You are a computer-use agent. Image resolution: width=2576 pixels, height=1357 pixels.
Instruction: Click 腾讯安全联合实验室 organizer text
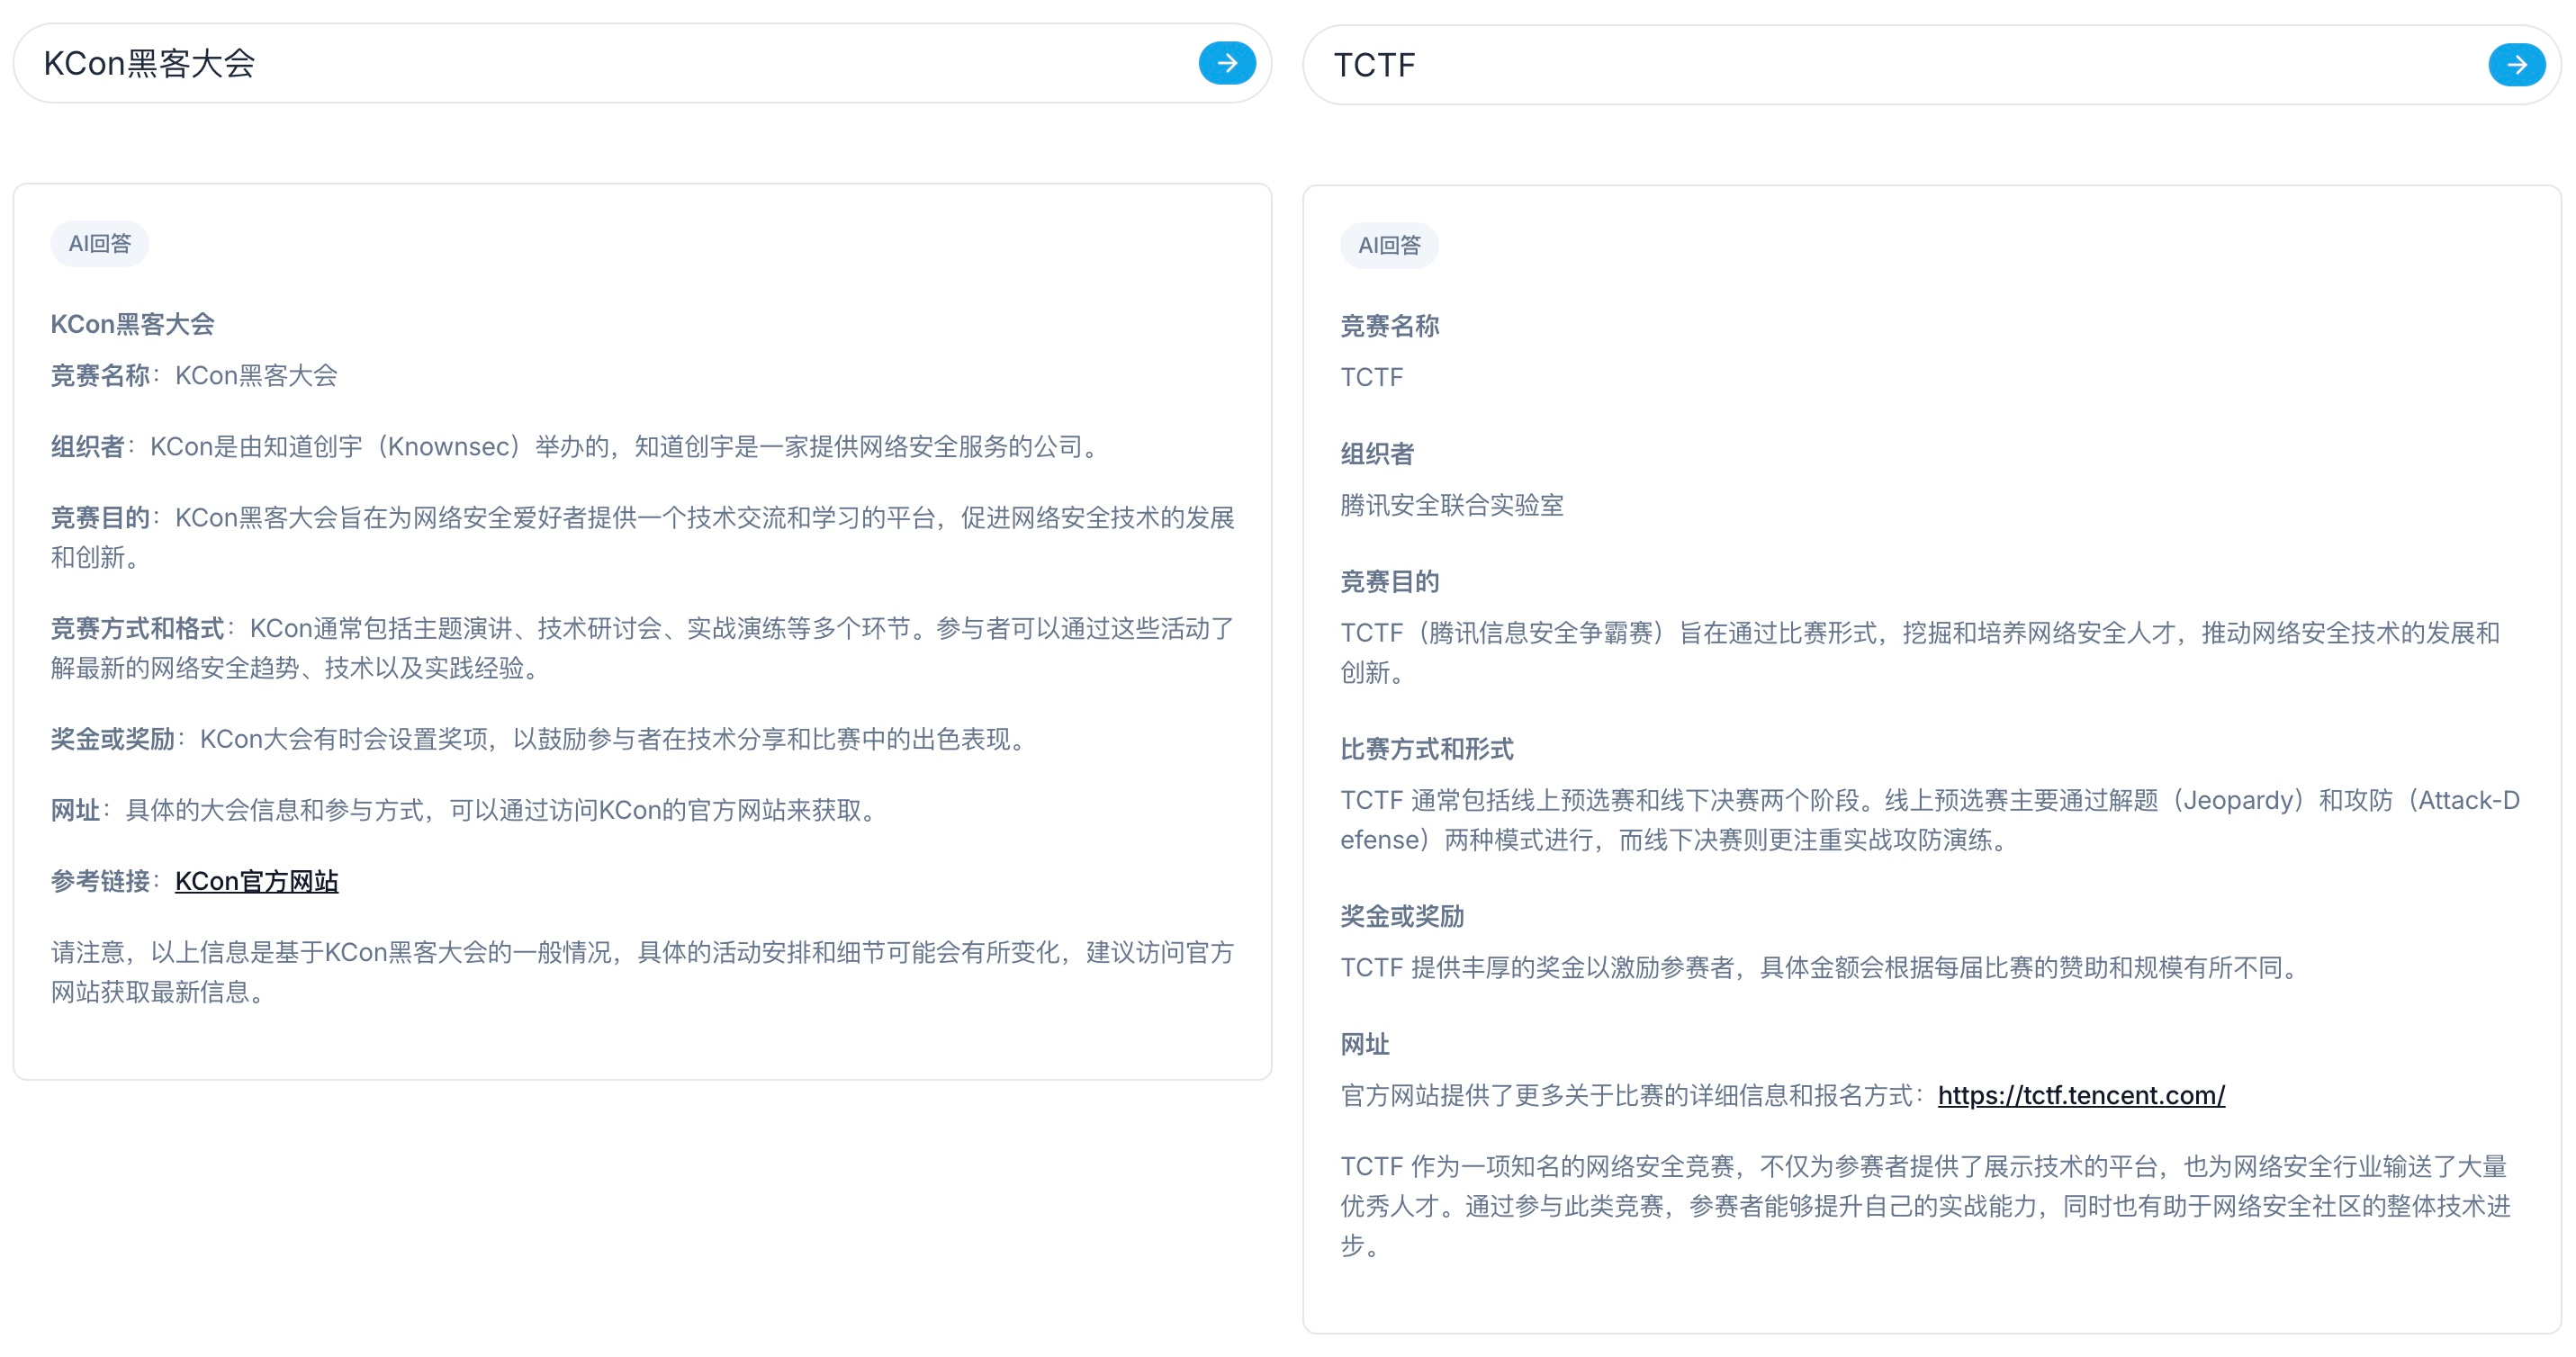point(1451,505)
